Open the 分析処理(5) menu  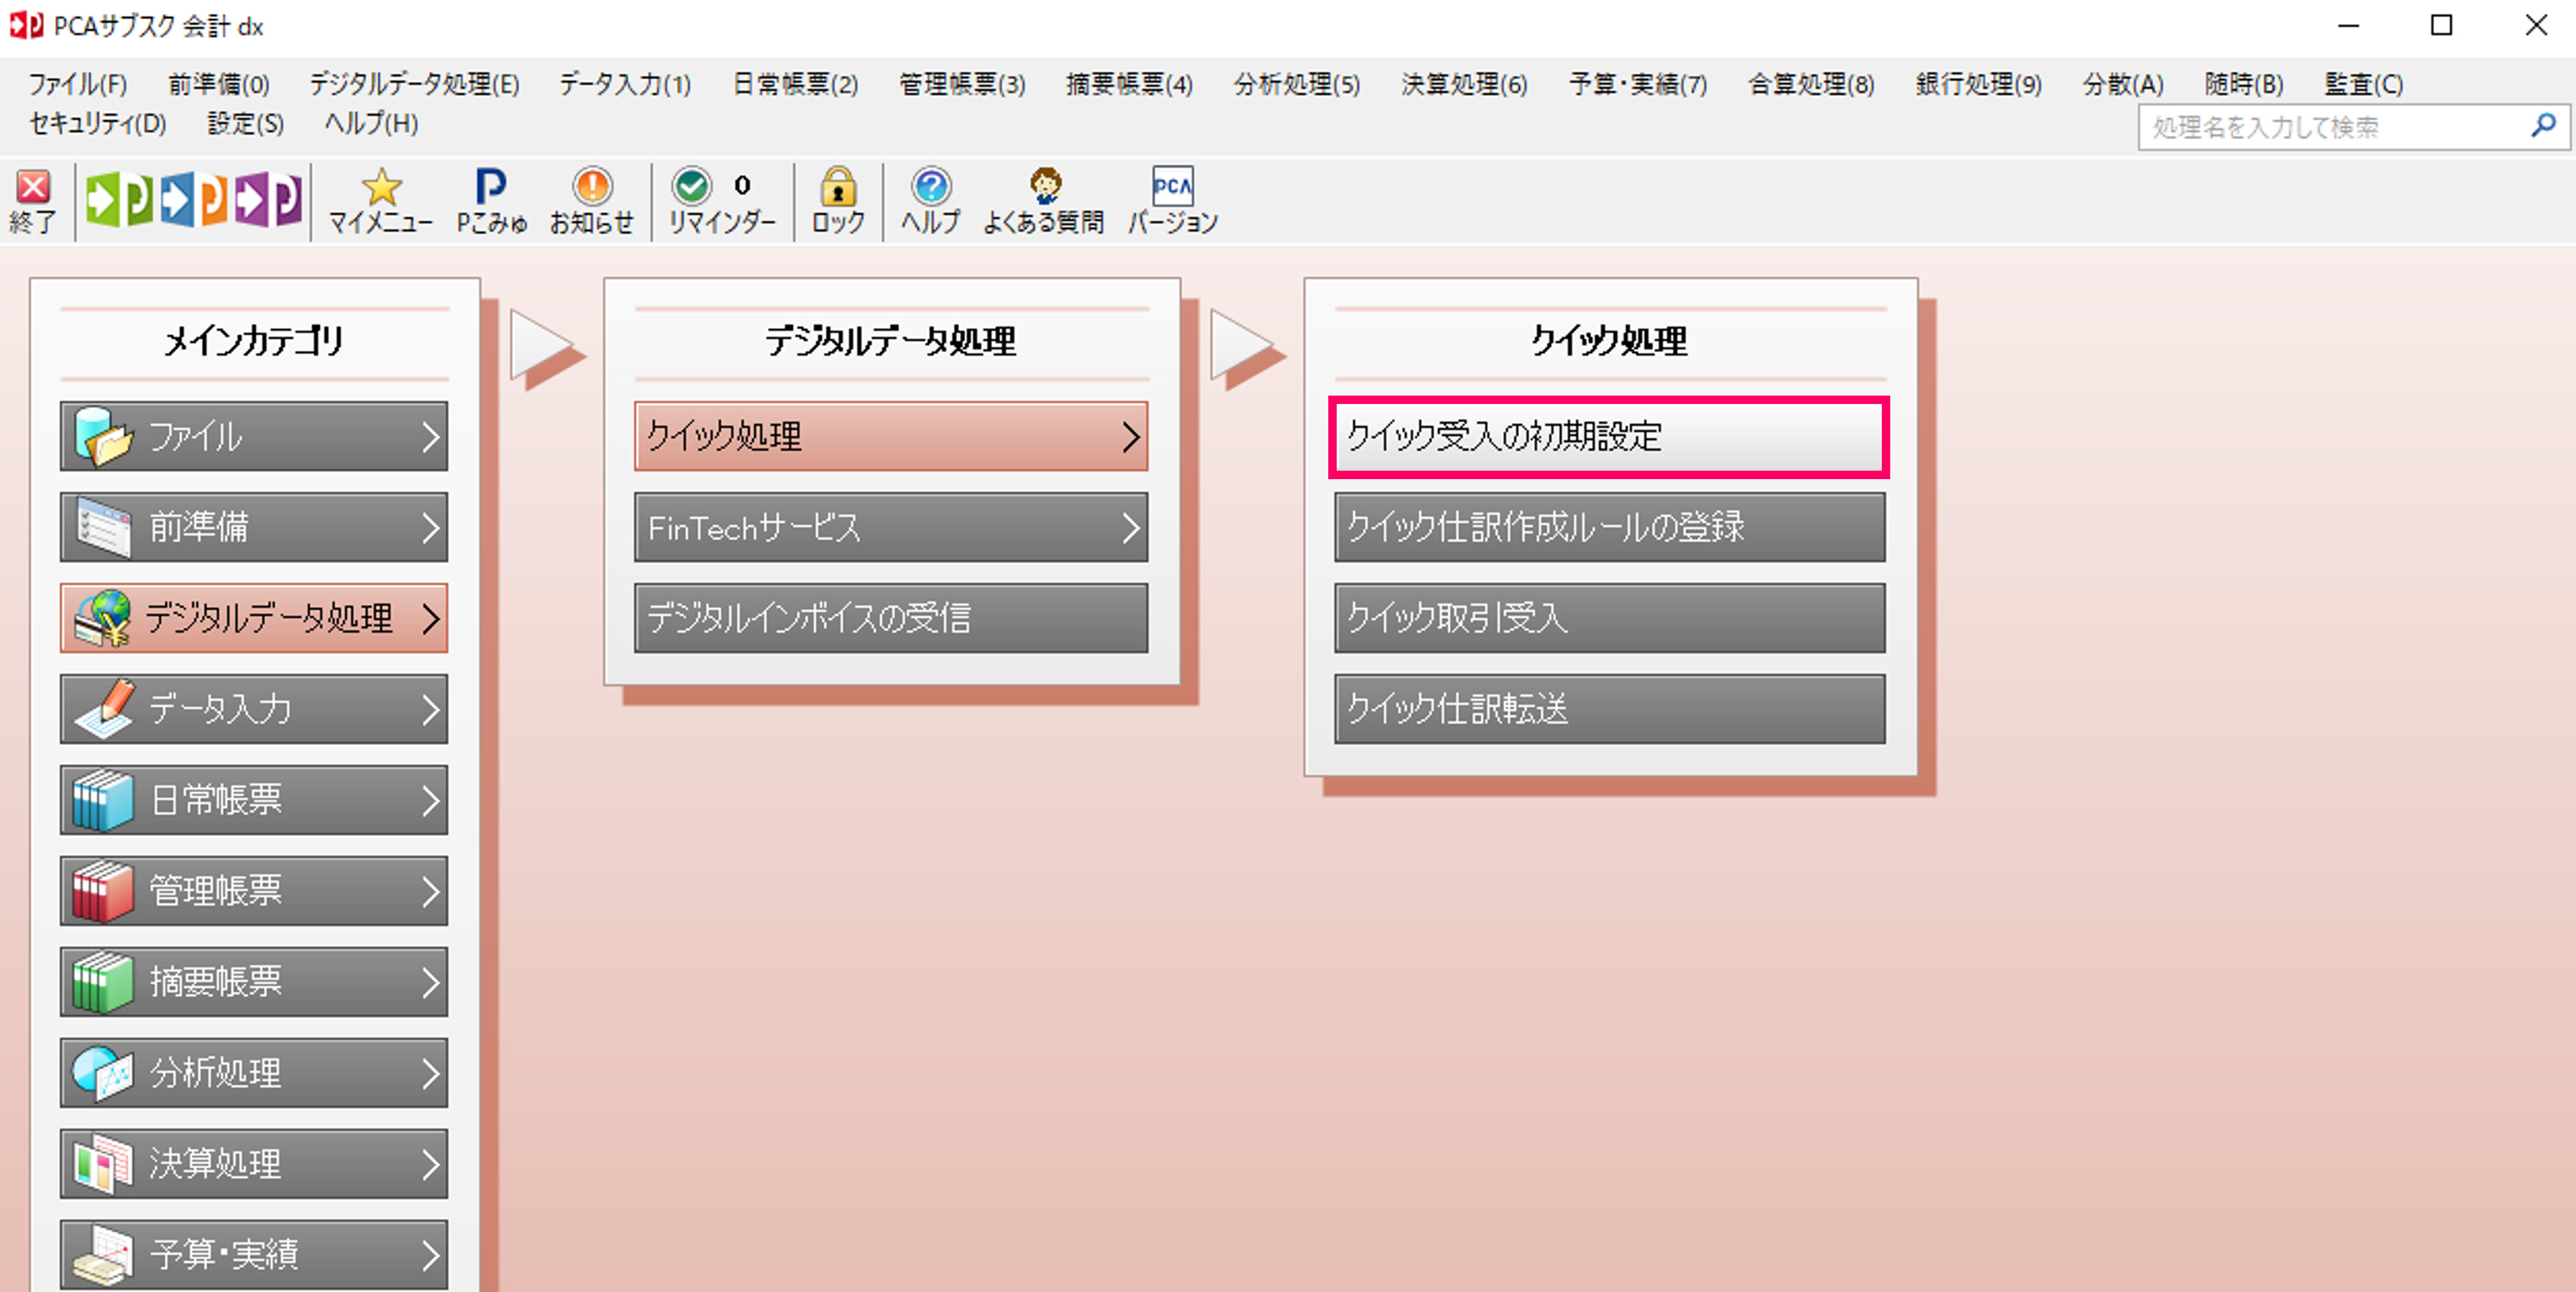click(1296, 84)
